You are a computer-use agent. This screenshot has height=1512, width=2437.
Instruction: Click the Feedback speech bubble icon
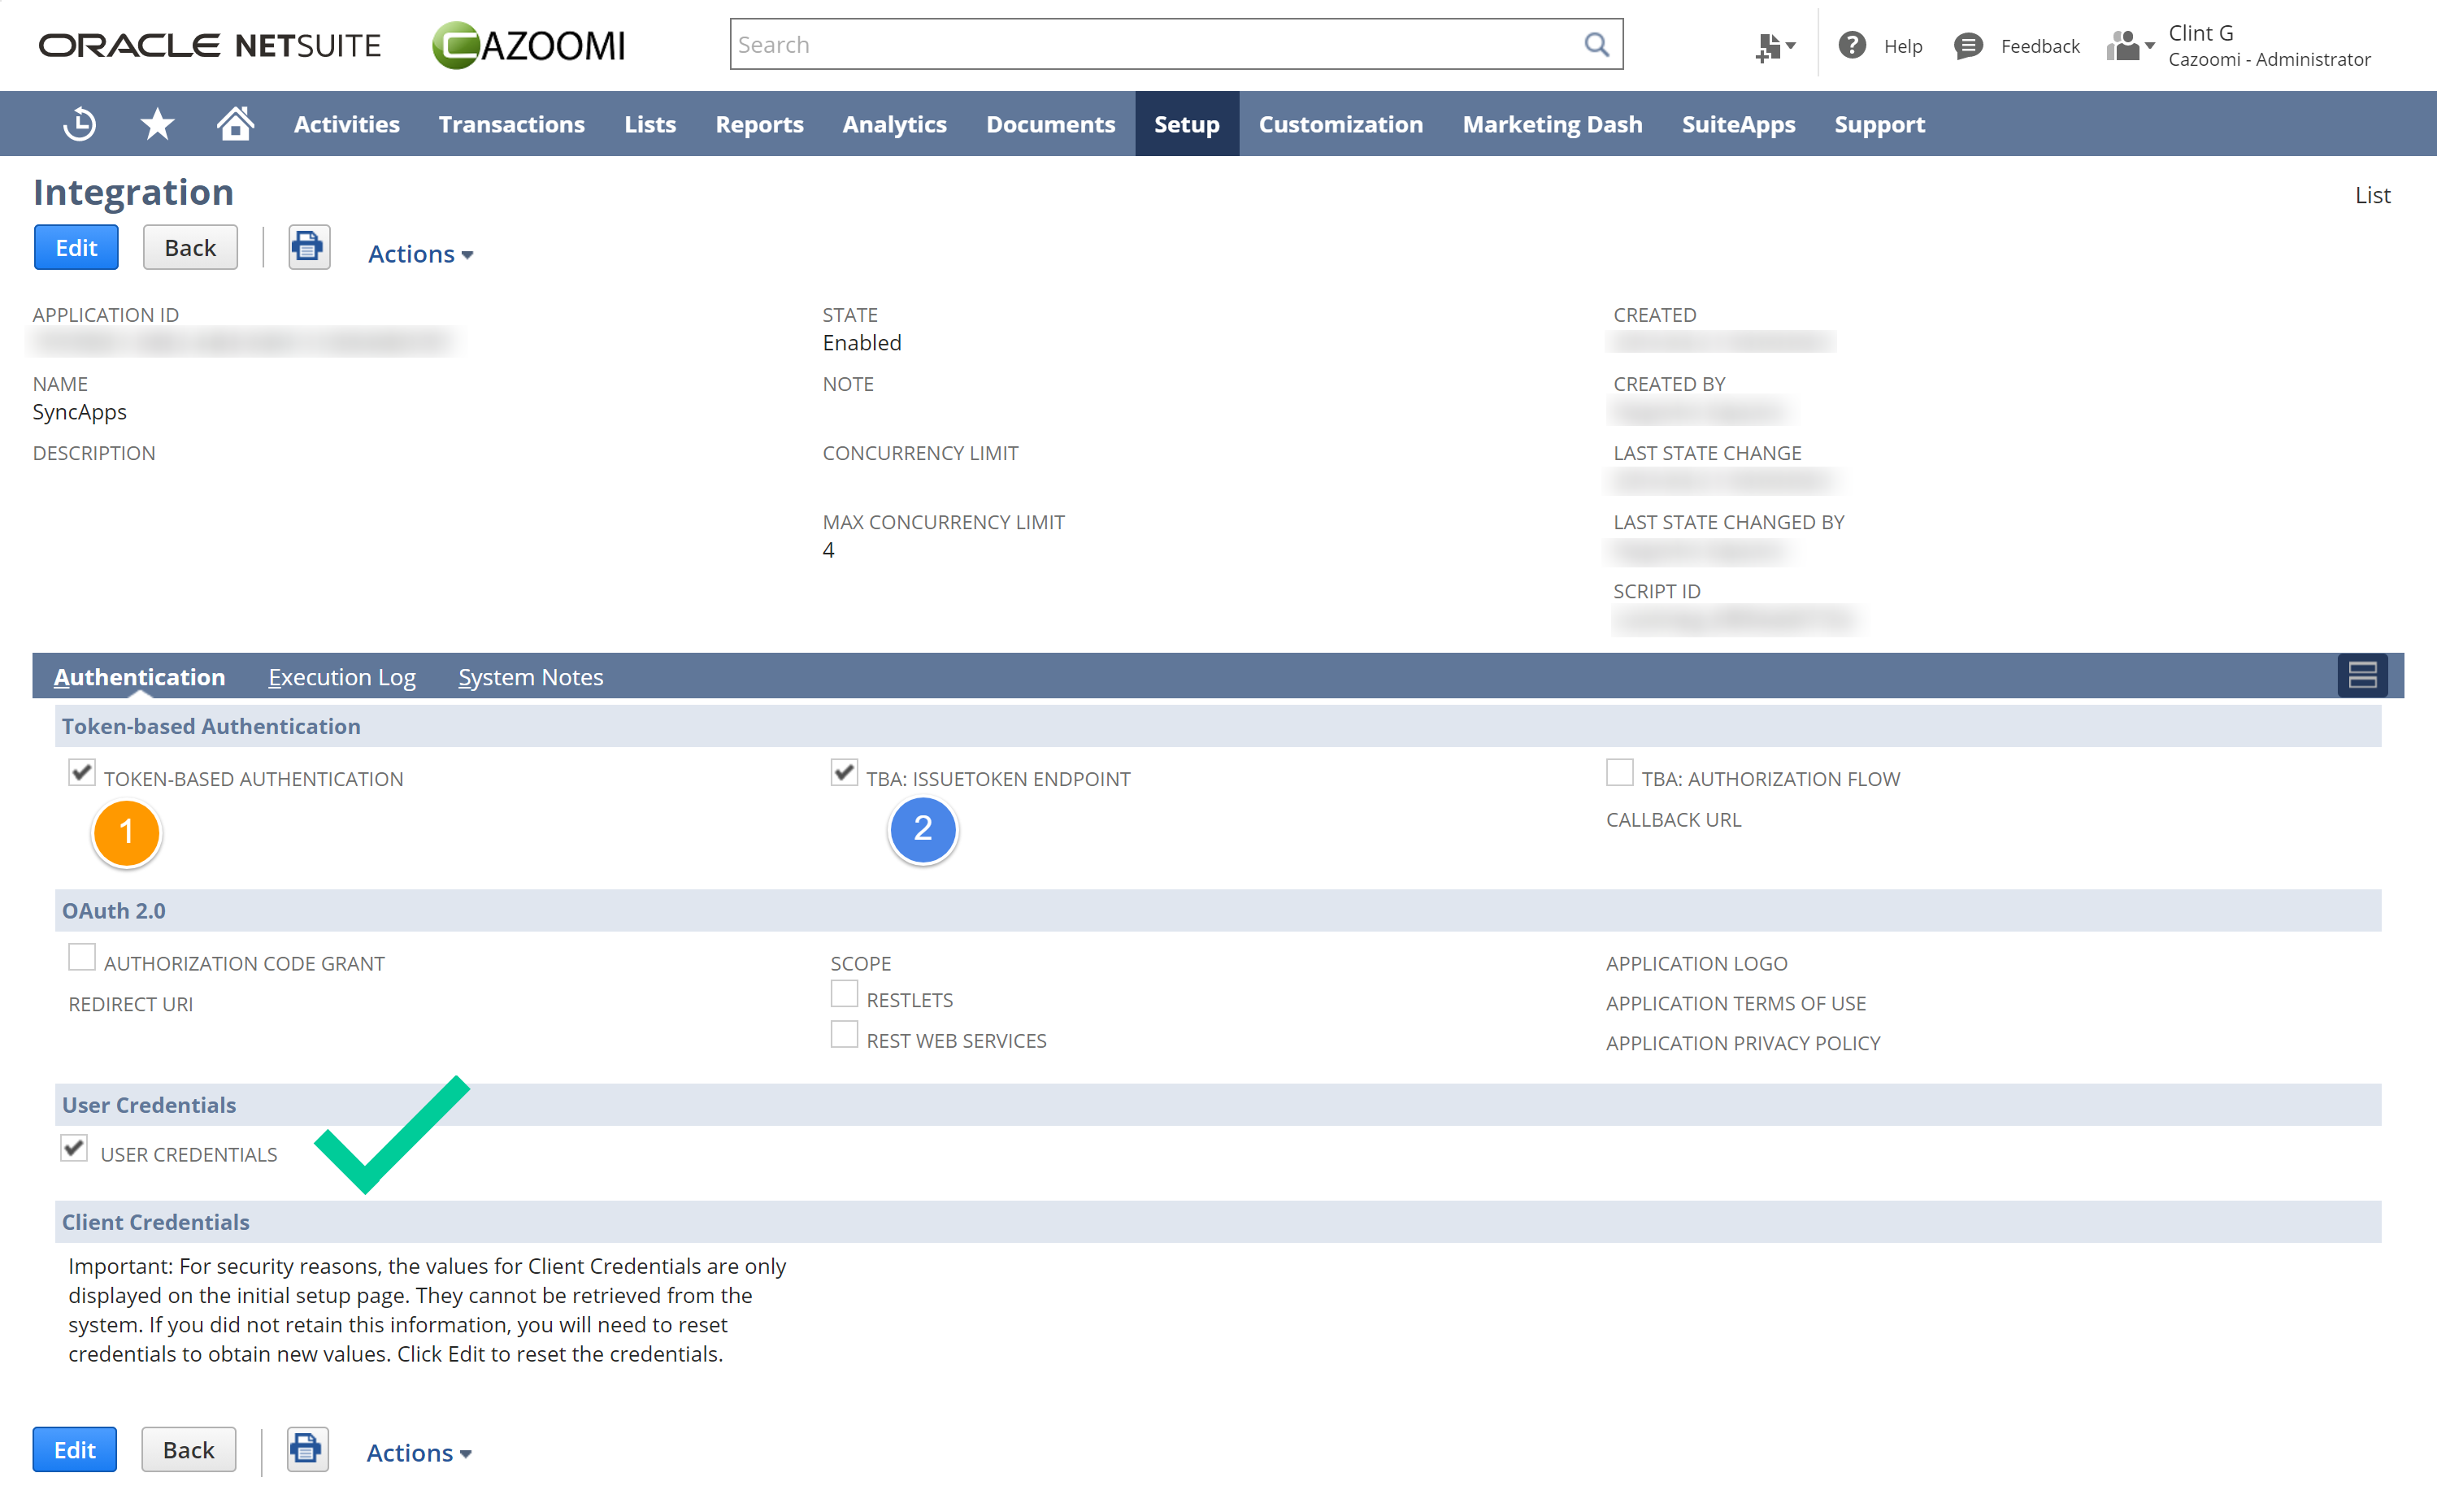click(1967, 45)
